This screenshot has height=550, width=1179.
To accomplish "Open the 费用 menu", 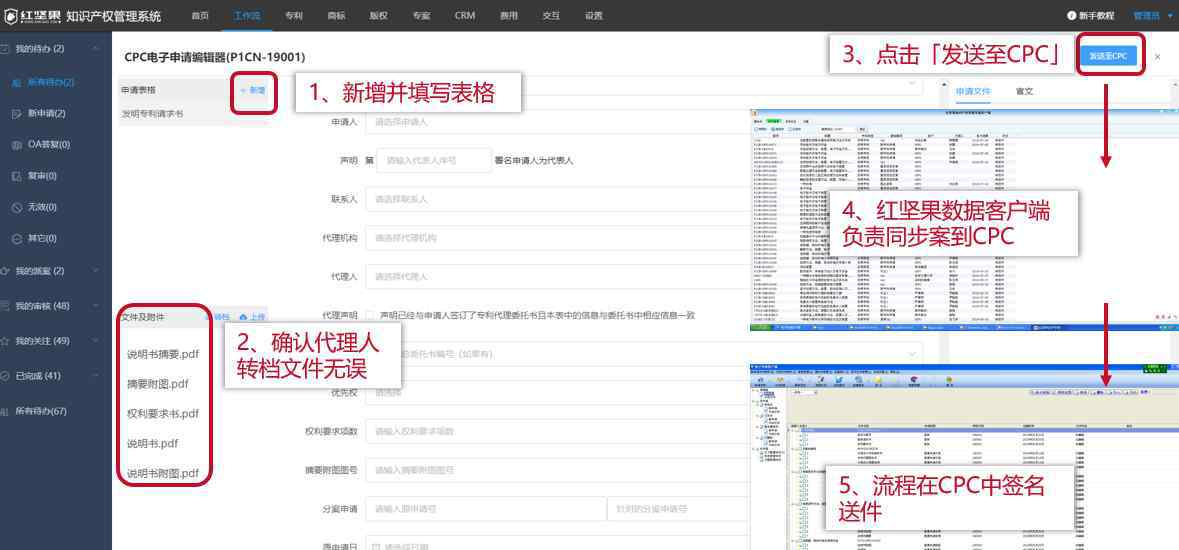I will pyautogui.click(x=509, y=16).
